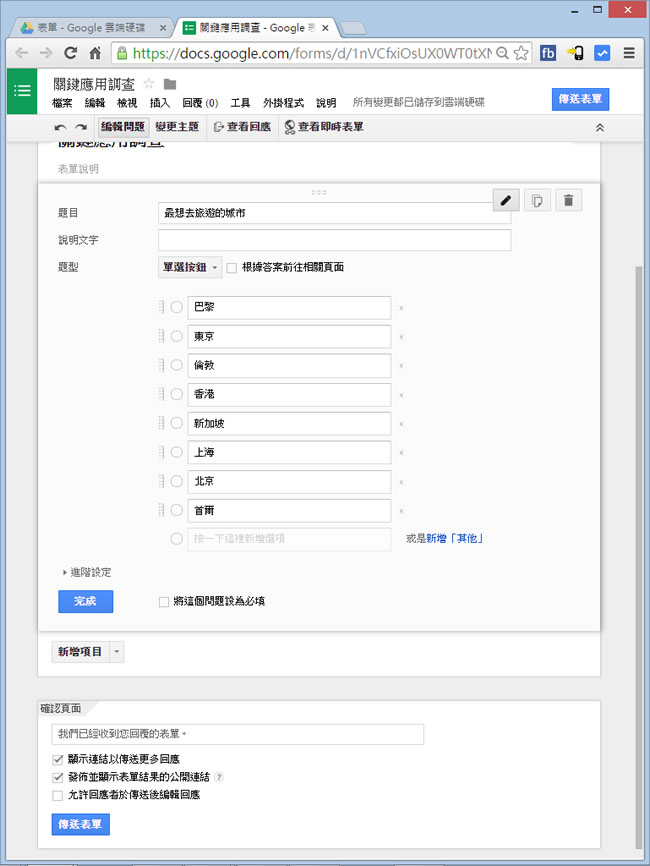Delete question with trash can icon

click(568, 201)
